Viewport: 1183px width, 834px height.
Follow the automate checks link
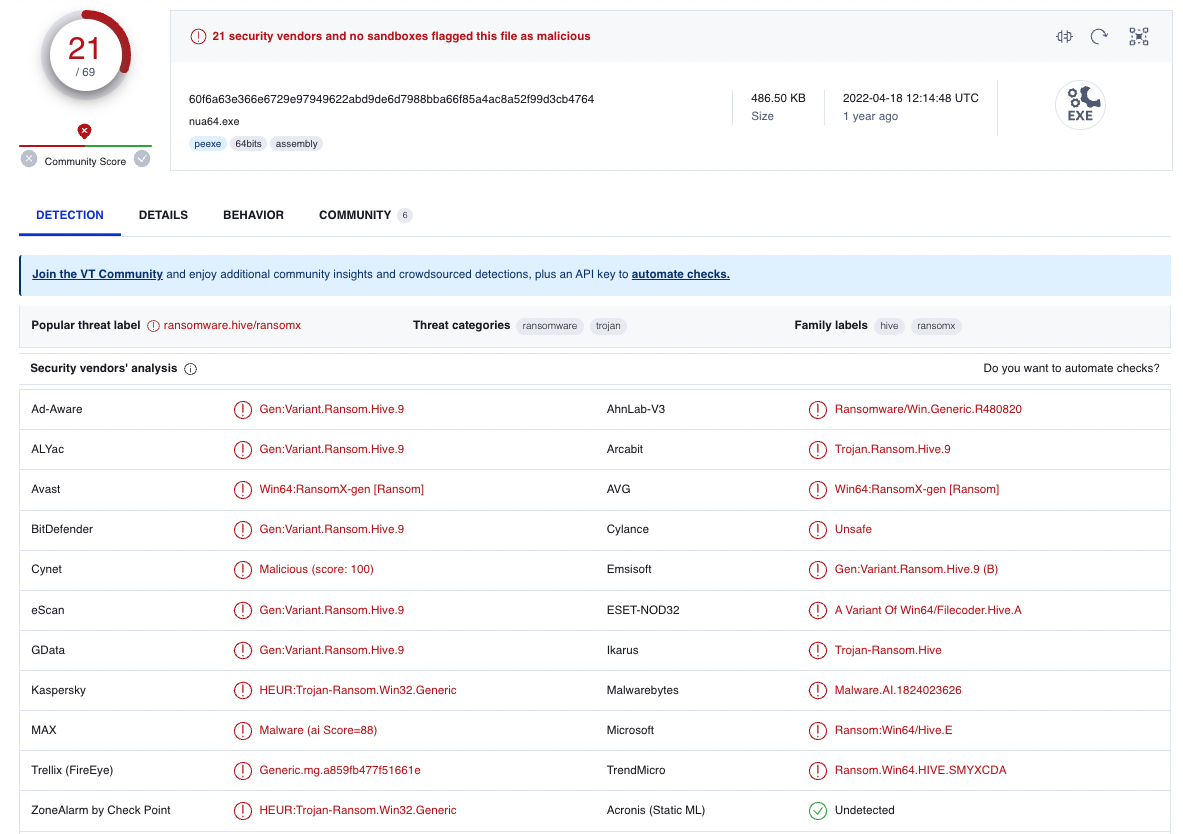tap(681, 274)
